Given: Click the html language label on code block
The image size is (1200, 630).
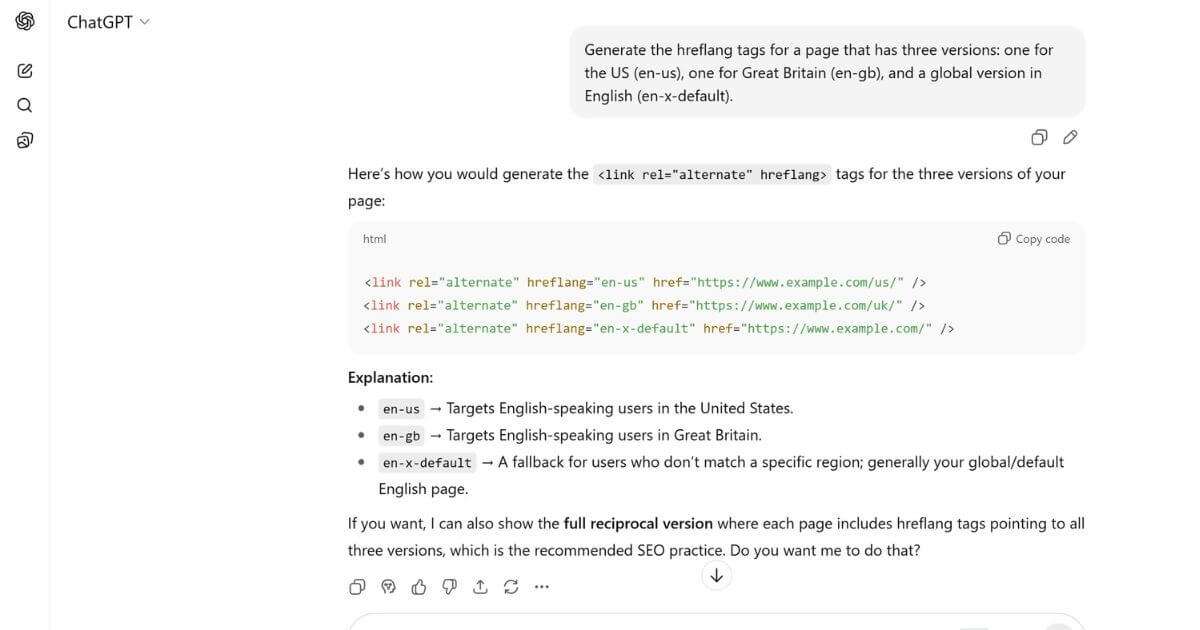Looking at the screenshot, I should 374,238.
